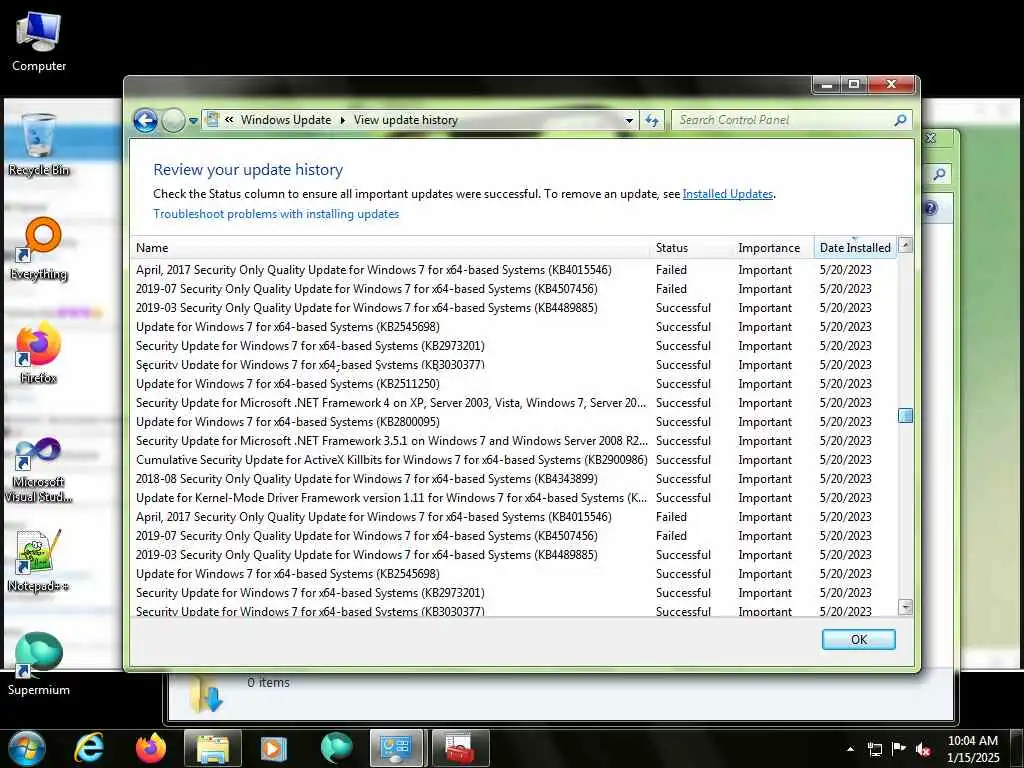Click the vertical scrollbar thumb
The image size is (1024, 768).
tap(905, 415)
